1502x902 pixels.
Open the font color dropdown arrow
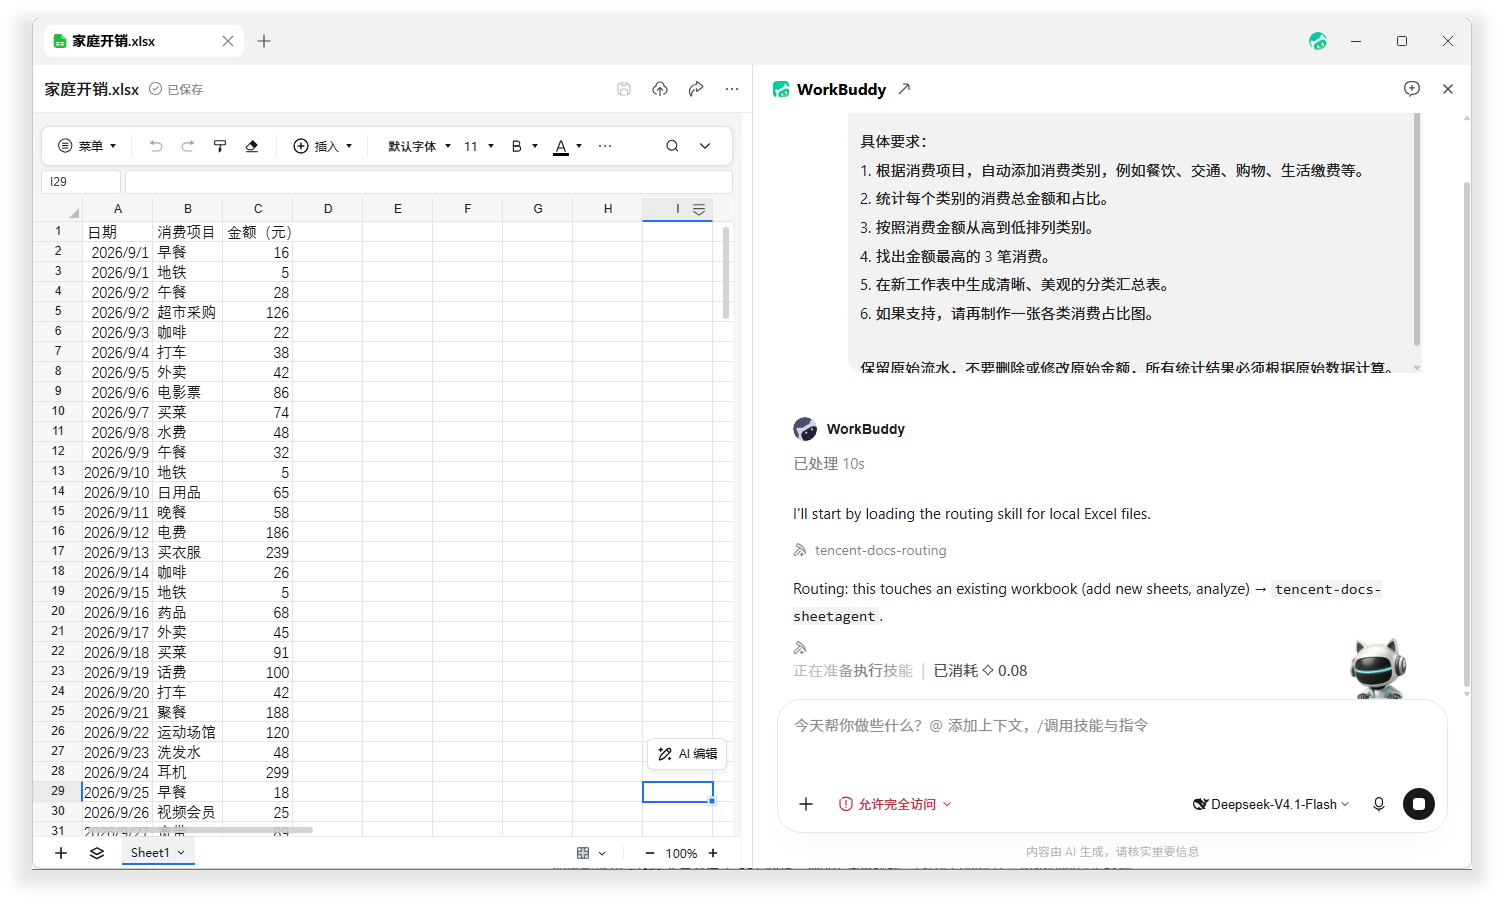[579, 146]
